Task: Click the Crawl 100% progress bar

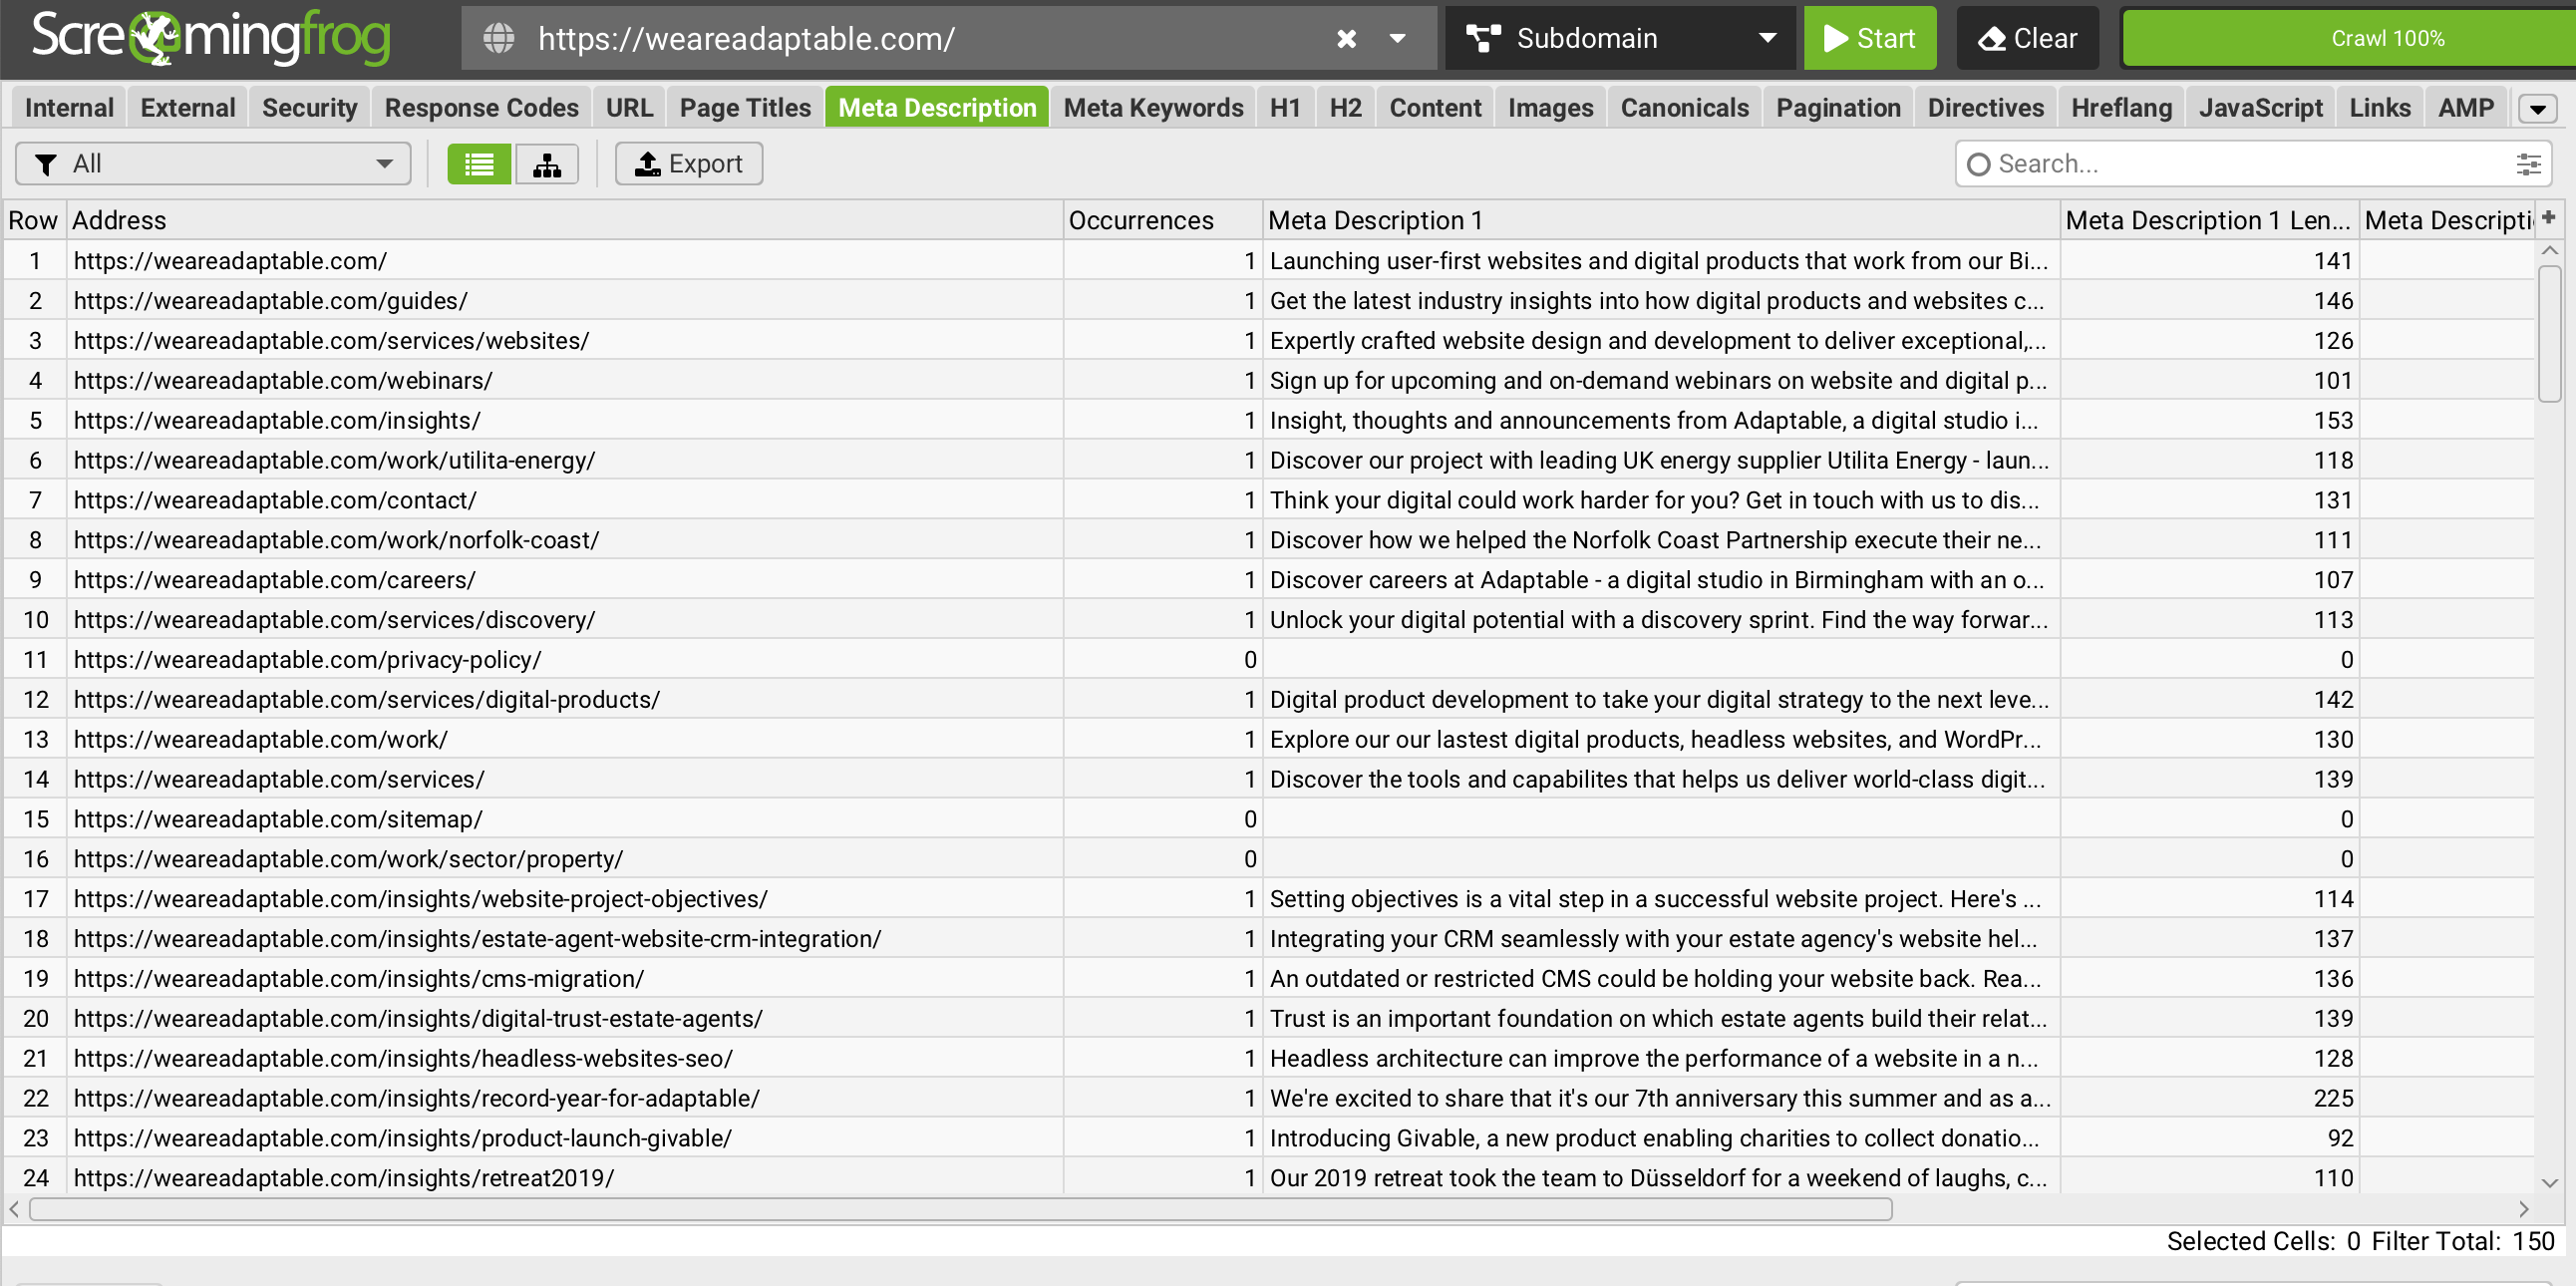Action: [2387, 39]
